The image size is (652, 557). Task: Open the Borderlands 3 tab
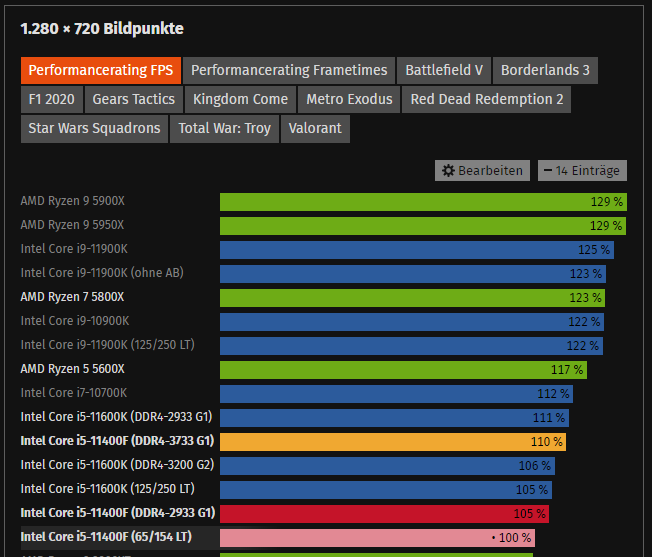click(x=545, y=70)
